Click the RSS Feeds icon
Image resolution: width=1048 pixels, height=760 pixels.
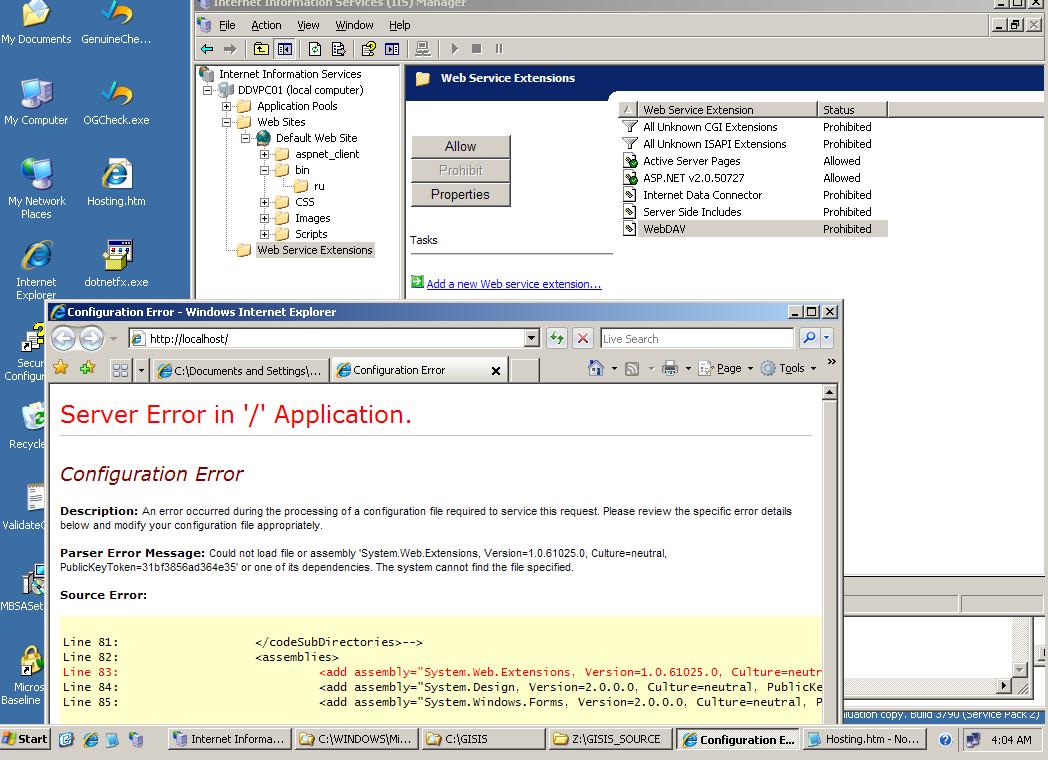pyautogui.click(x=632, y=369)
